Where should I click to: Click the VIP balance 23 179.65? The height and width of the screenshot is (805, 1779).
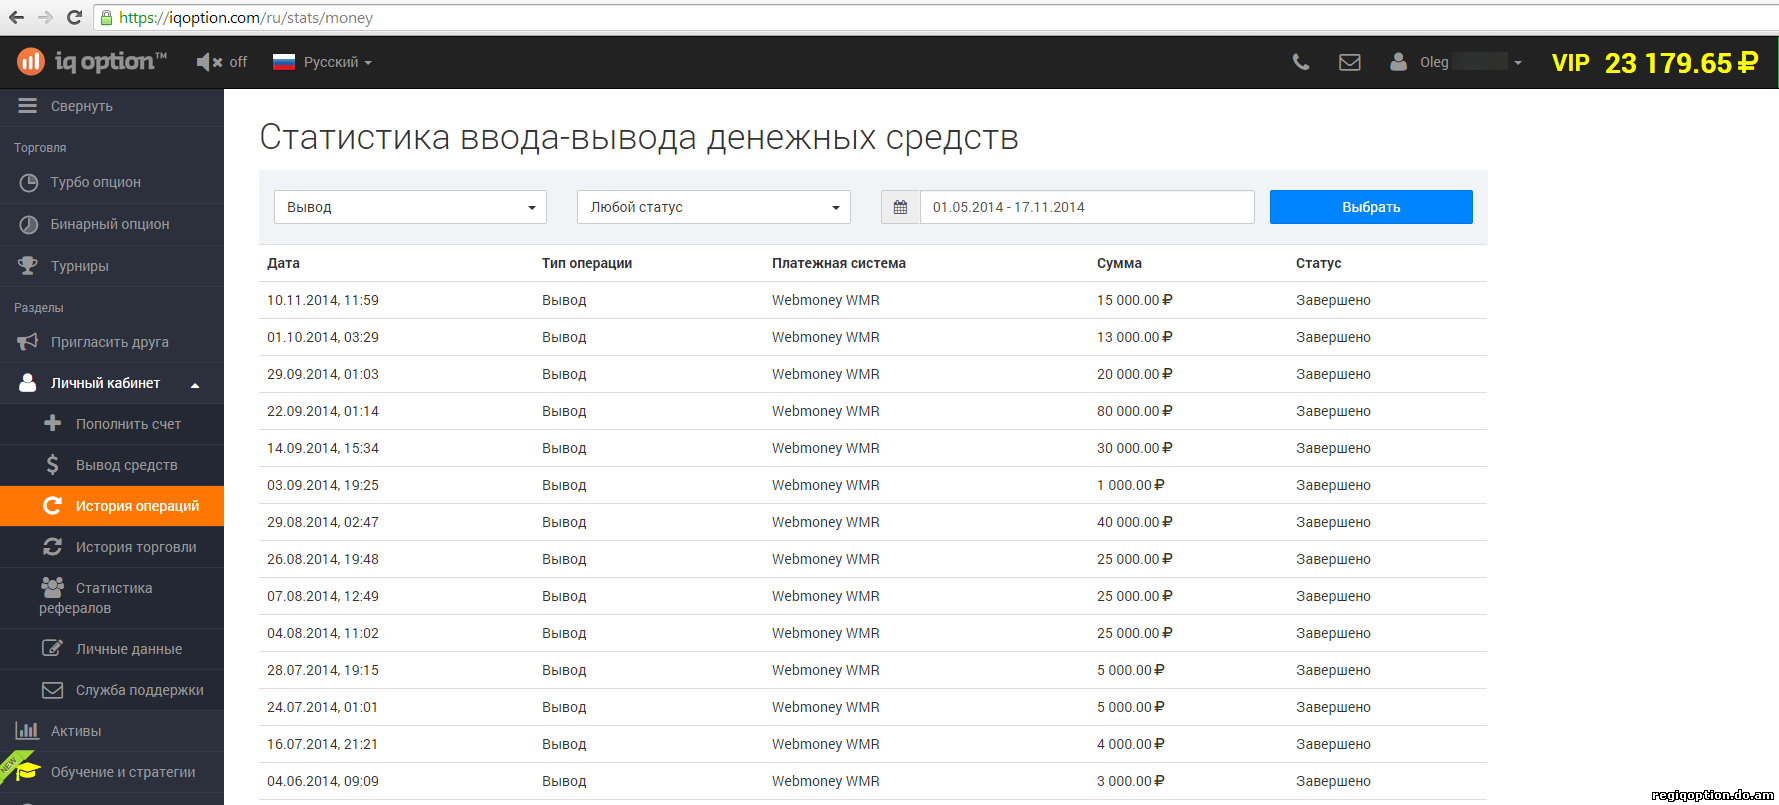1655,63
